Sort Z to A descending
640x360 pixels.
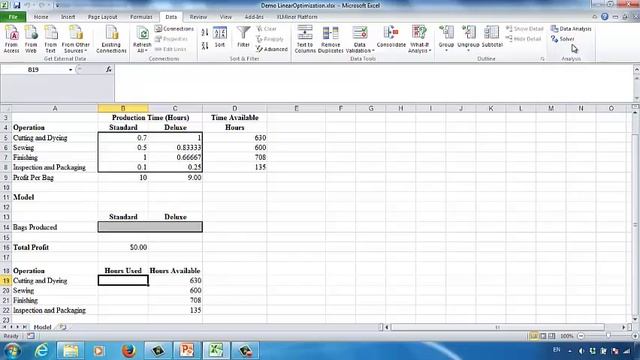pos(205,45)
